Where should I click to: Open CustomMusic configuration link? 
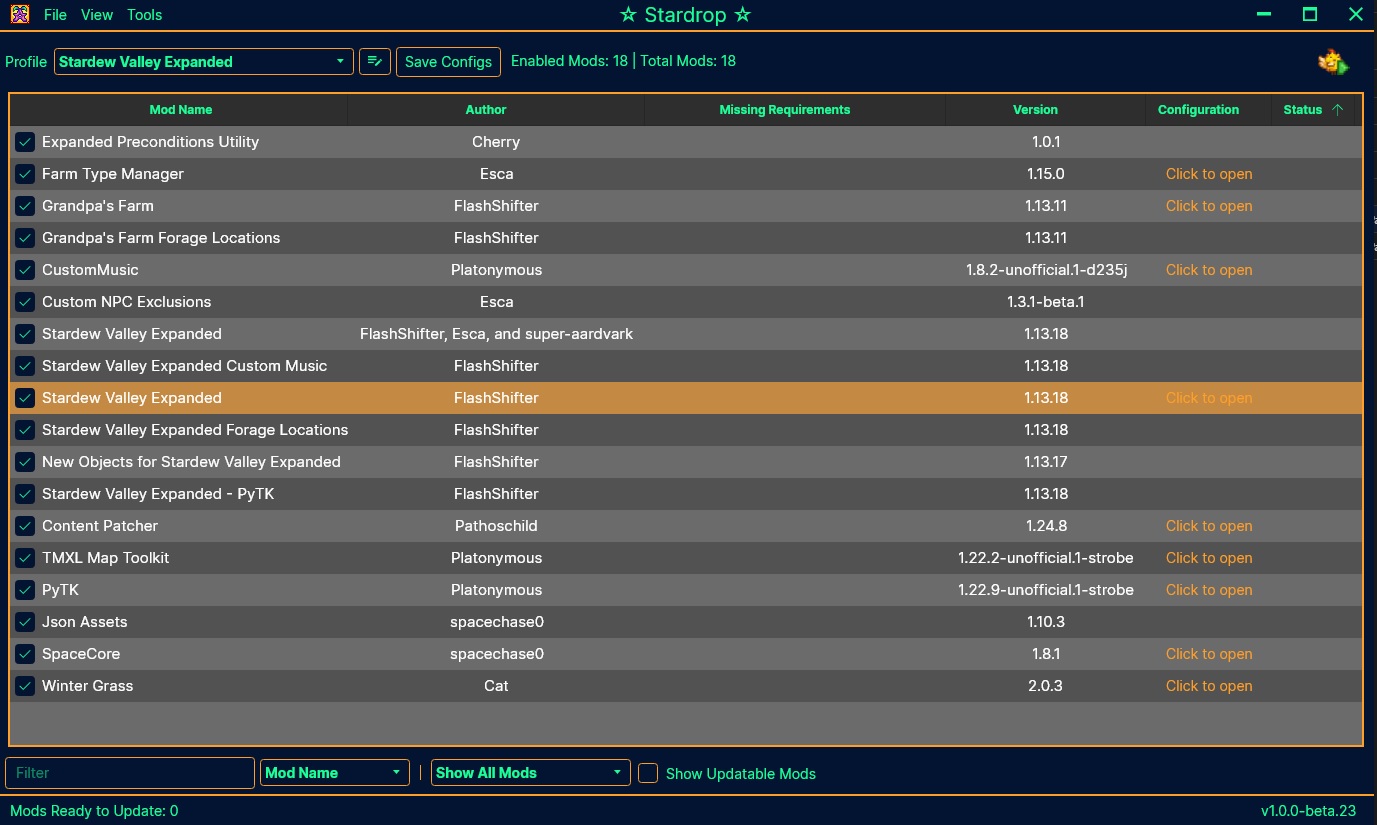point(1209,270)
